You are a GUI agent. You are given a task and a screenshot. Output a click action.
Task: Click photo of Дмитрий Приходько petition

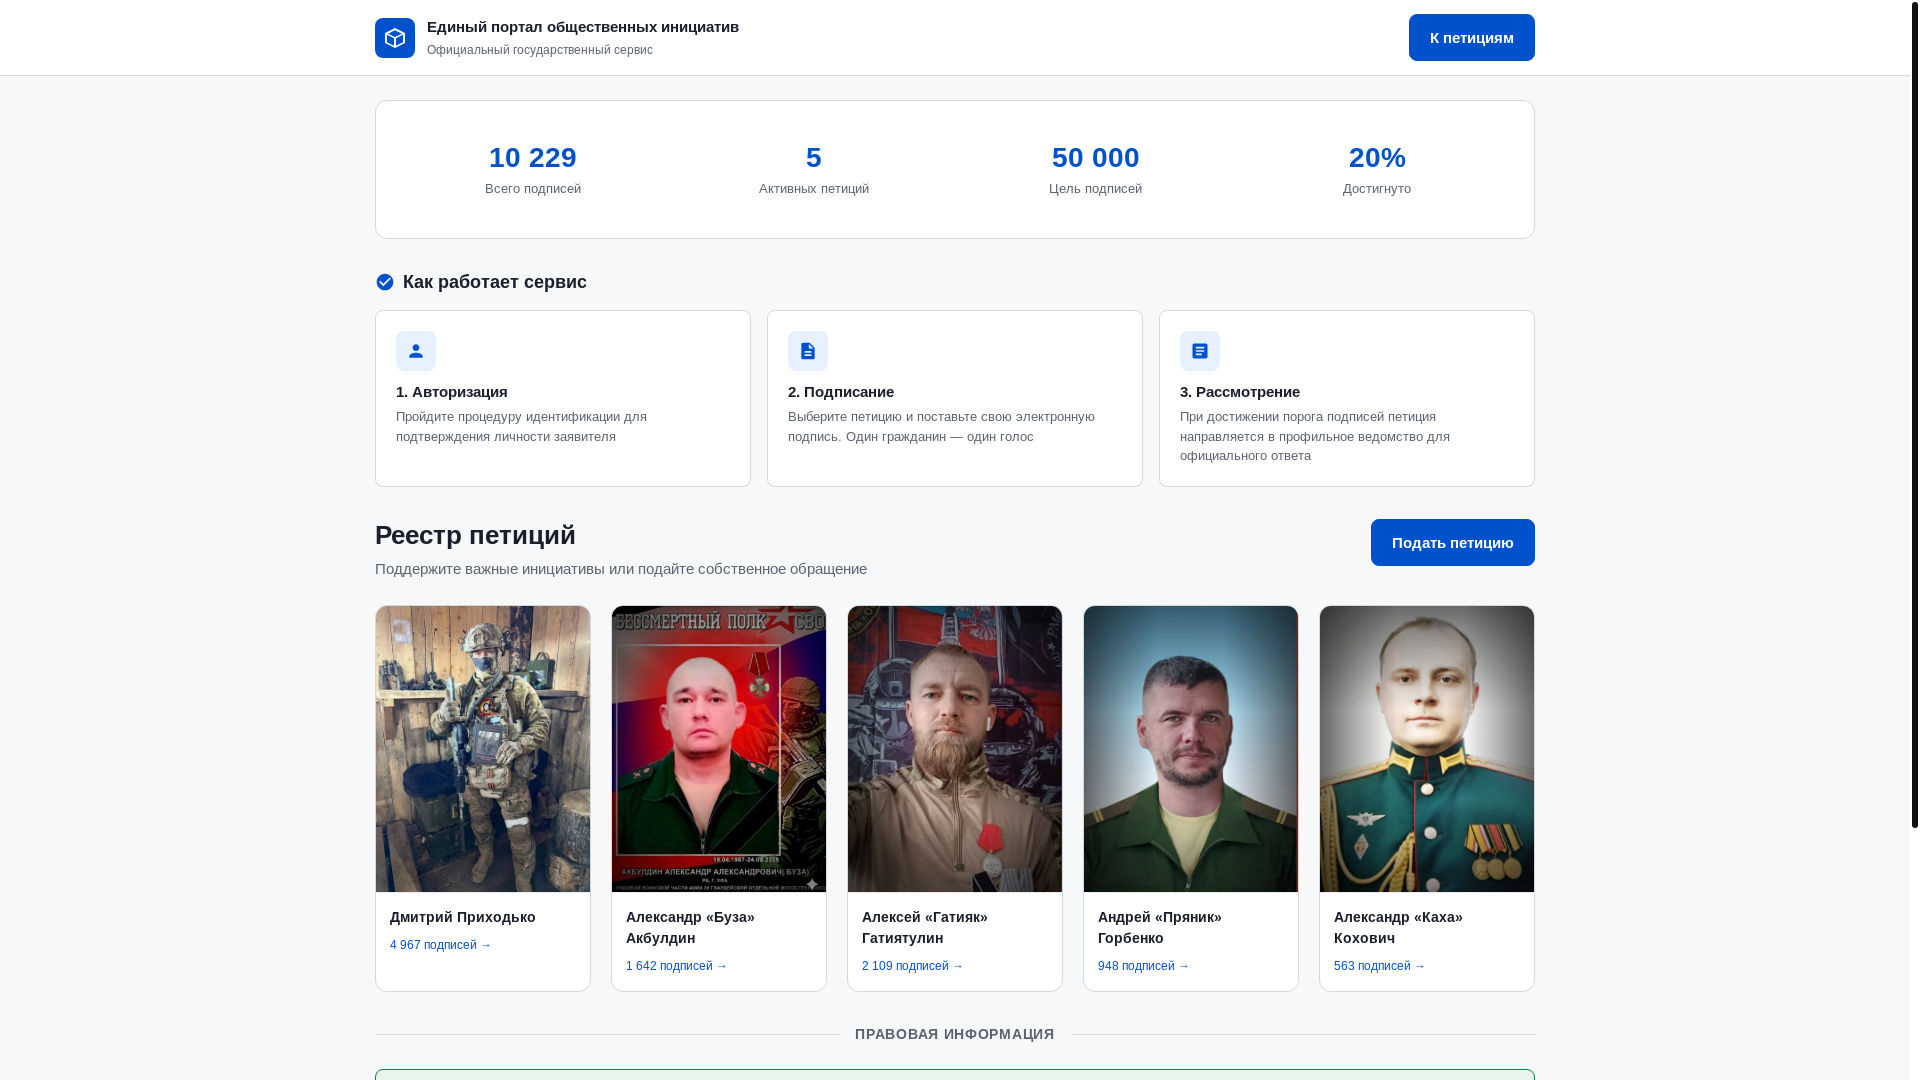coord(483,749)
